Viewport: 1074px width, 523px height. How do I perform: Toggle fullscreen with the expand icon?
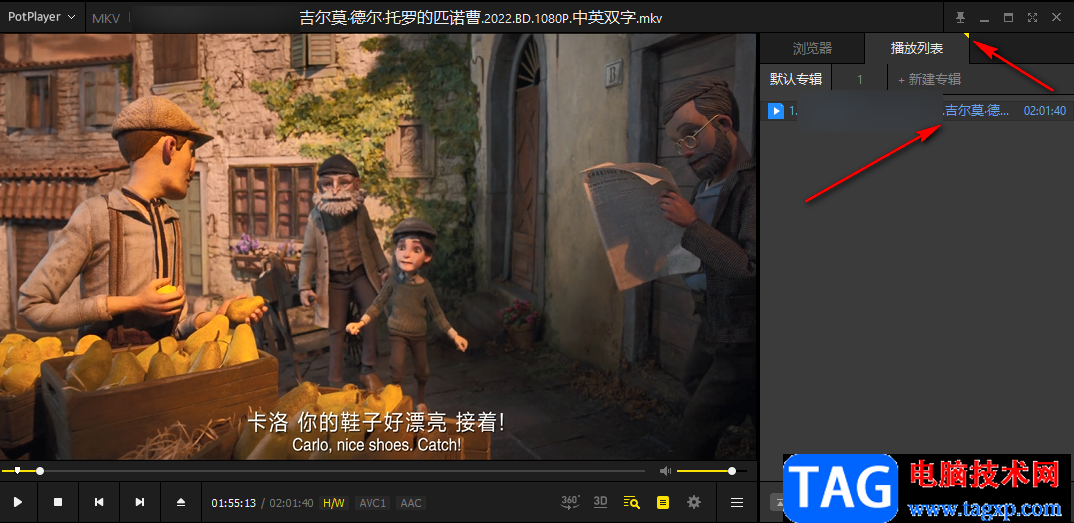tap(1032, 18)
